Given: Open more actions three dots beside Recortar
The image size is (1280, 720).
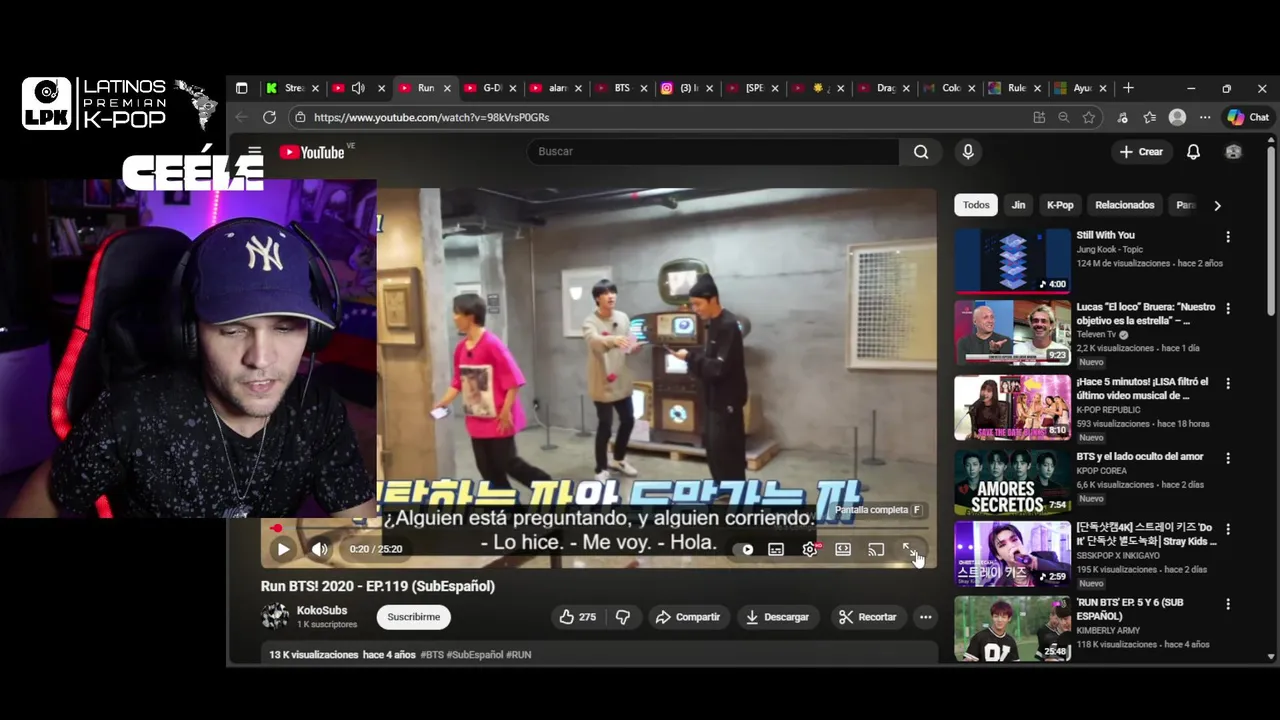Looking at the screenshot, I should 926,617.
